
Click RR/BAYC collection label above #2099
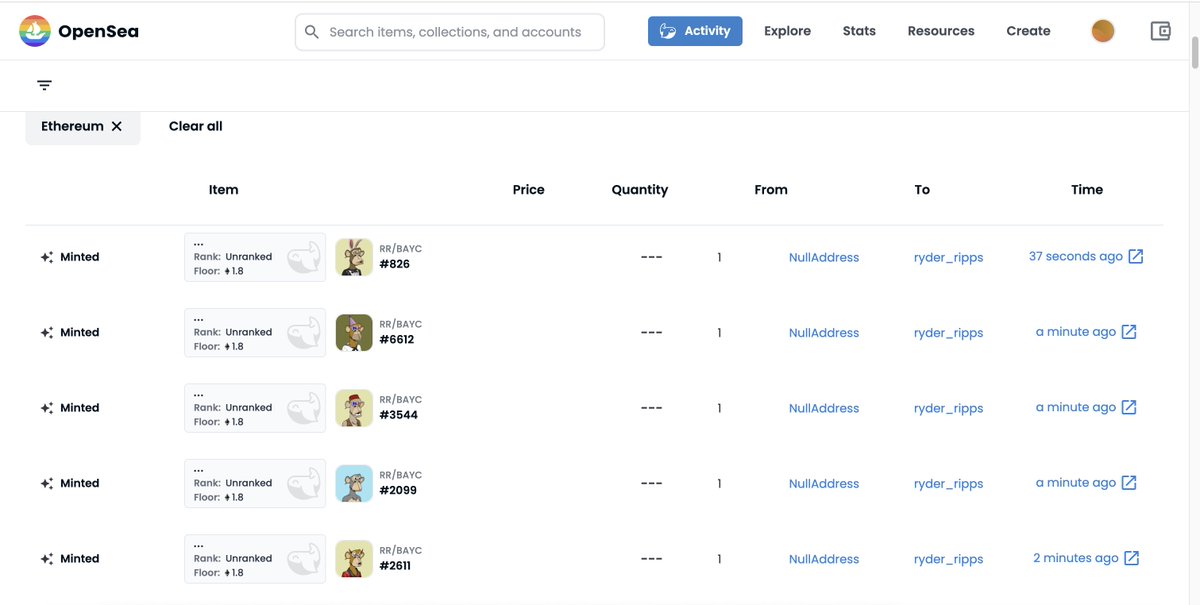pos(400,475)
